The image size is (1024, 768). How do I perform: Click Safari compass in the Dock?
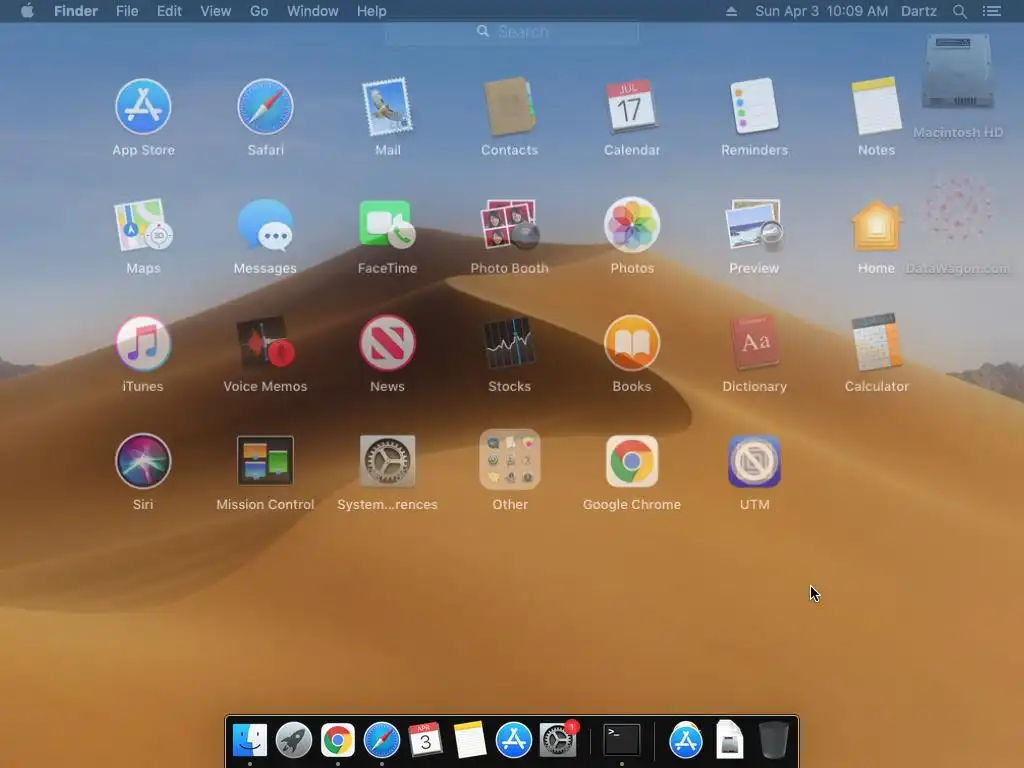(x=382, y=740)
